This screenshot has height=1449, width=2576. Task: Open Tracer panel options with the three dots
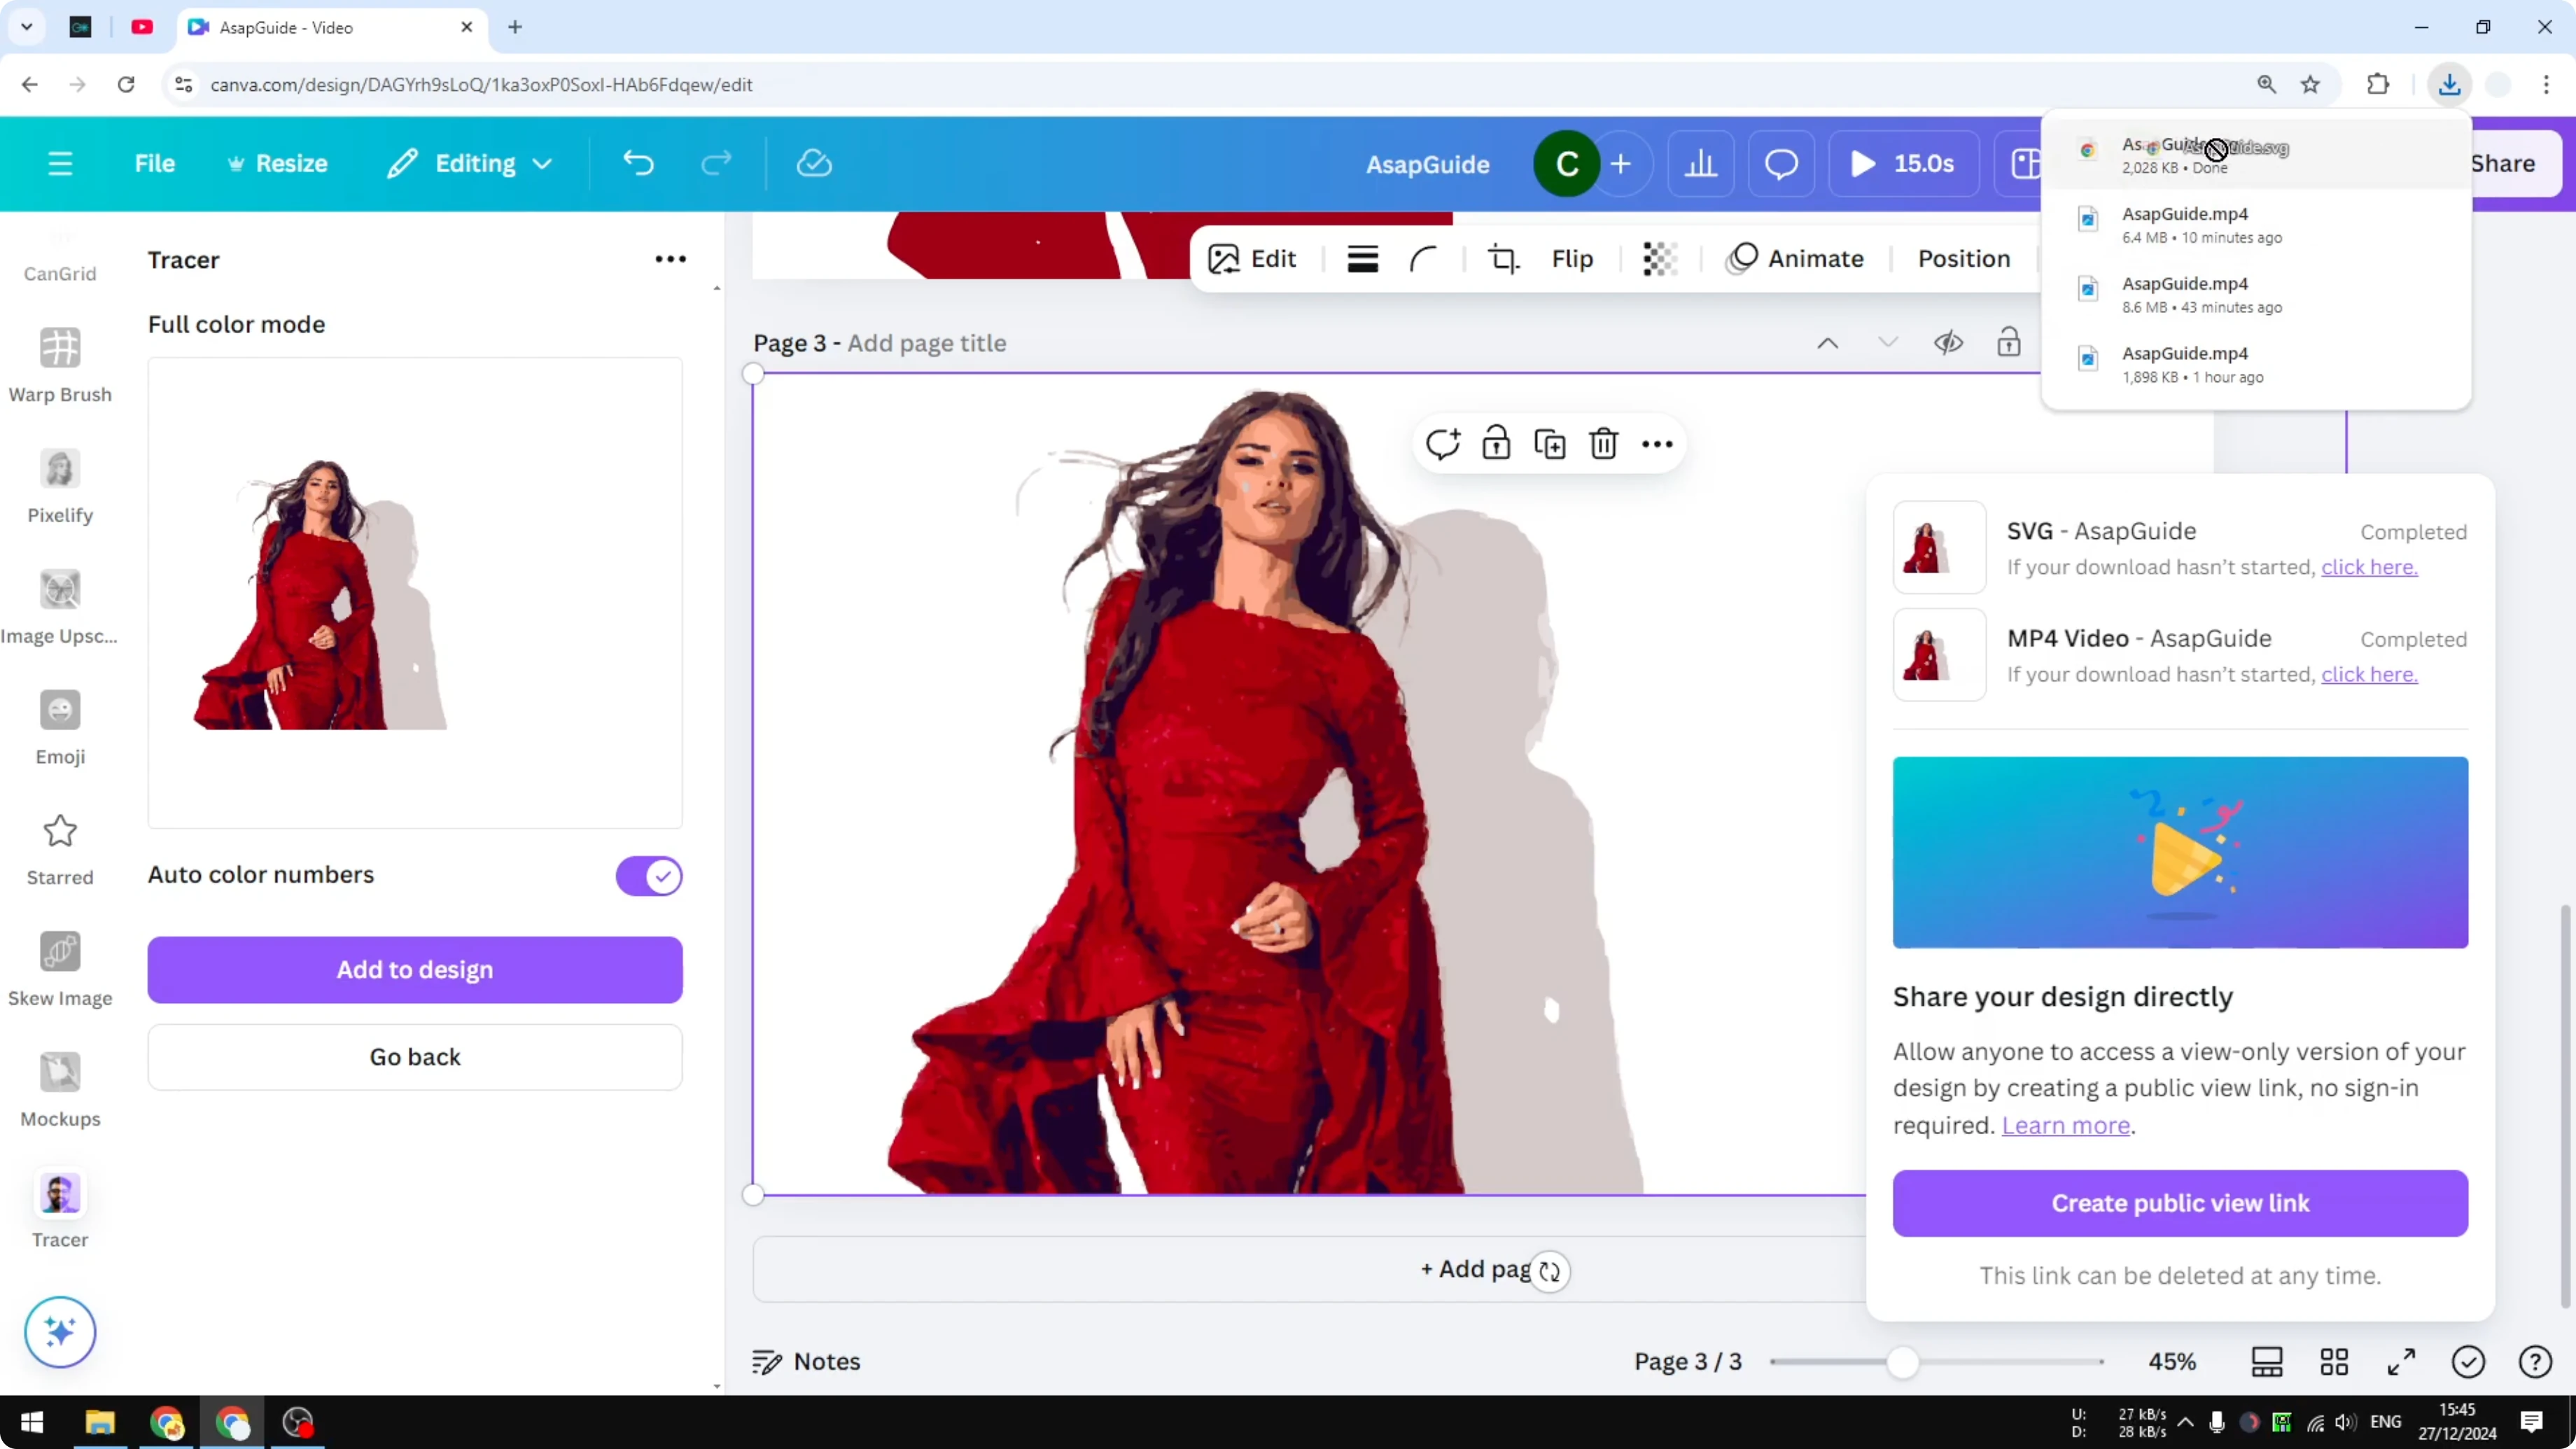coord(669,259)
